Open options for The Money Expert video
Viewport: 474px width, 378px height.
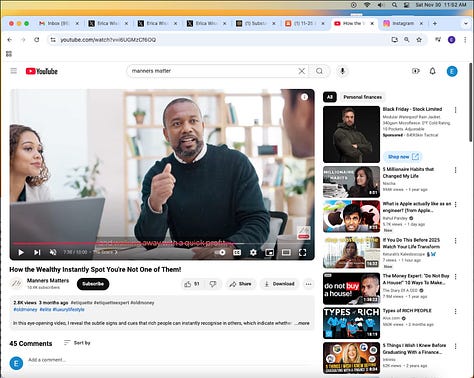pos(456,277)
